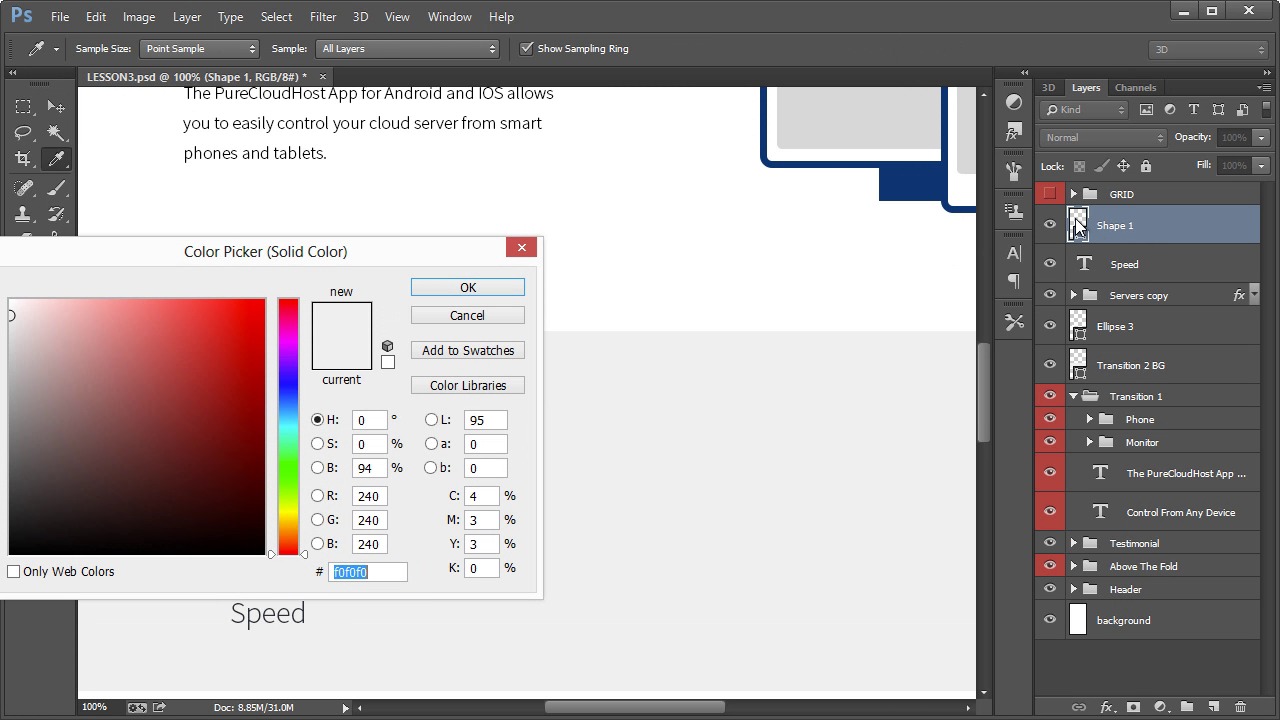Screen dimensions: 1280x720
Task: Enable Only Web Colors checkbox
Action: click(14, 572)
